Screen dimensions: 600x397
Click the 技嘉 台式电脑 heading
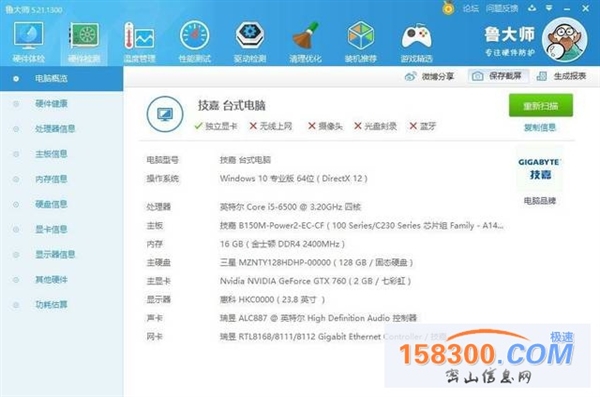(x=232, y=105)
